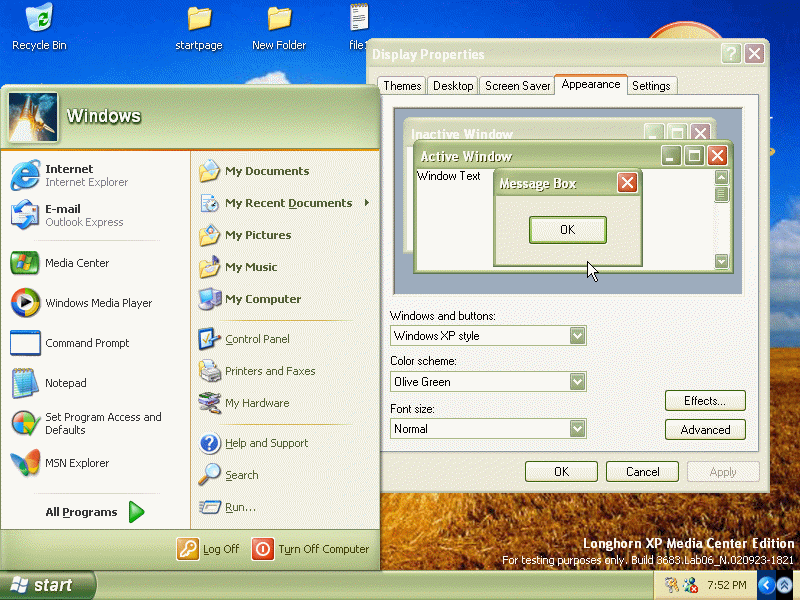Viewport: 800px width, 600px height.
Task: Switch to the Screen Saver tab
Action: click(x=517, y=86)
